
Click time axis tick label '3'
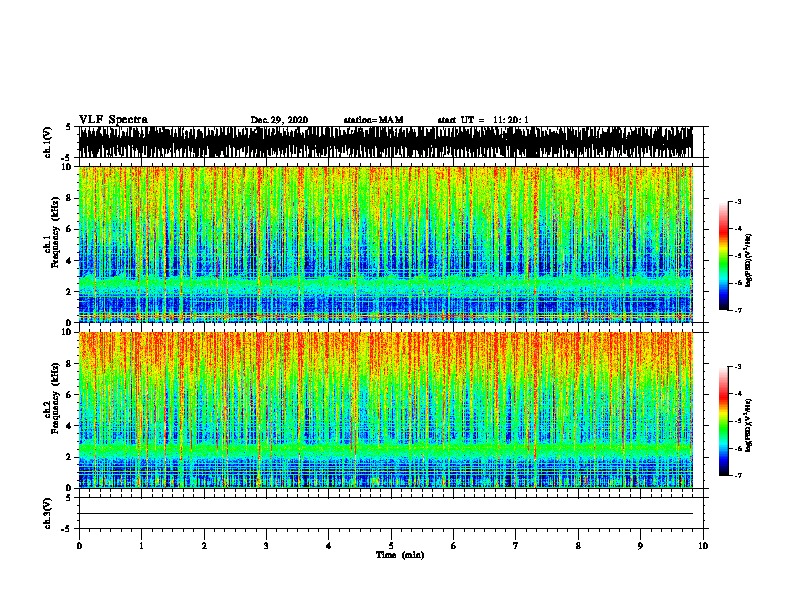(266, 545)
